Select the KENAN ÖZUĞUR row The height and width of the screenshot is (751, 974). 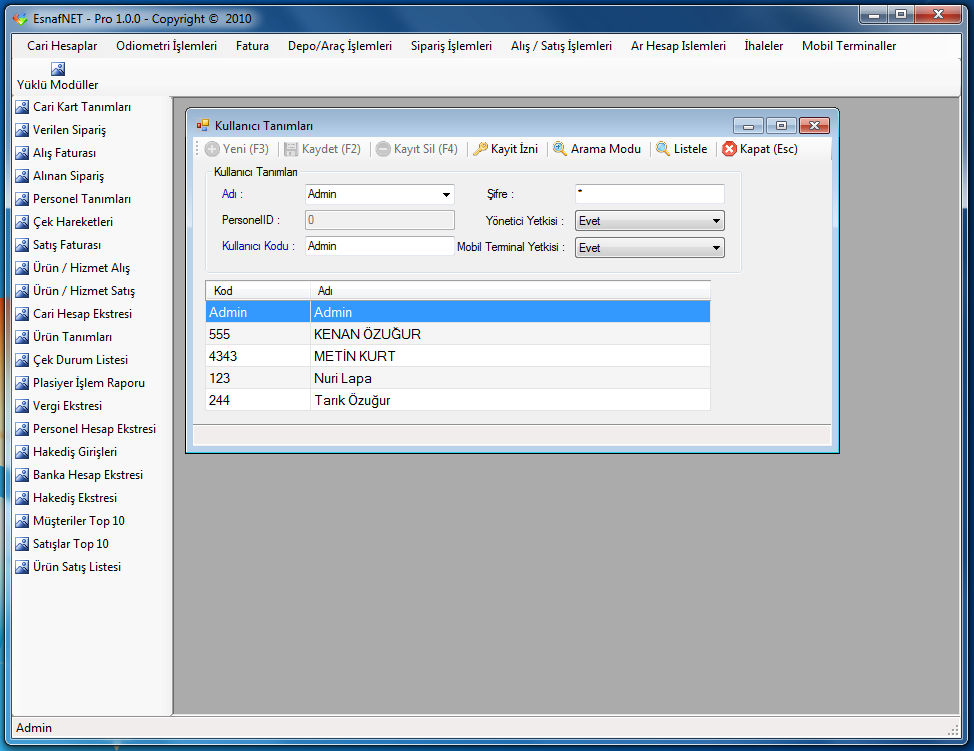pyautogui.click(x=367, y=334)
